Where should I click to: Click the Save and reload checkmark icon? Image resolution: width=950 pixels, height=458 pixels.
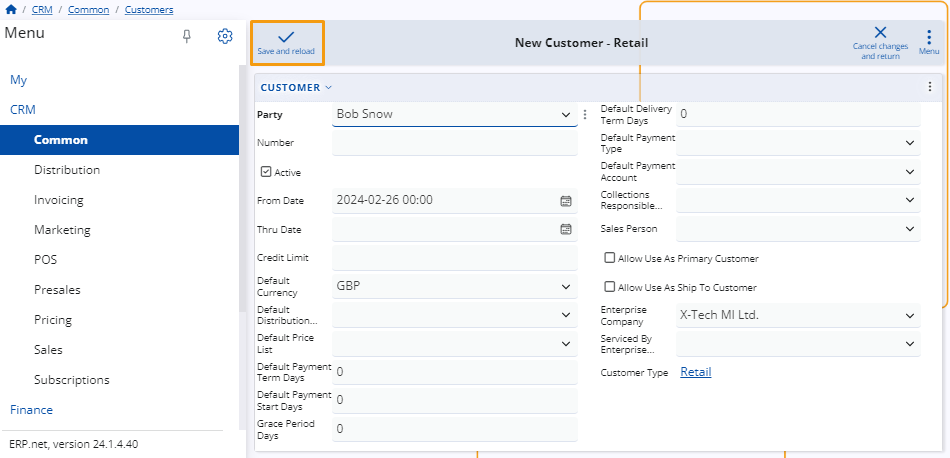286,37
